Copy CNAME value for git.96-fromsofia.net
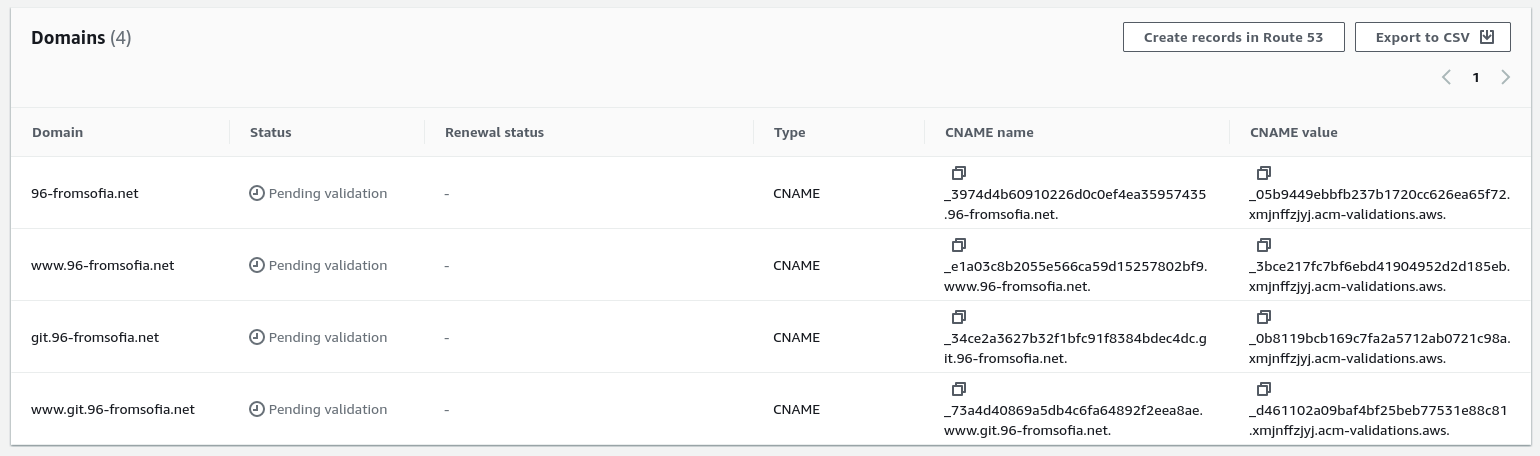The height and width of the screenshot is (456, 1540). (1264, 317)
